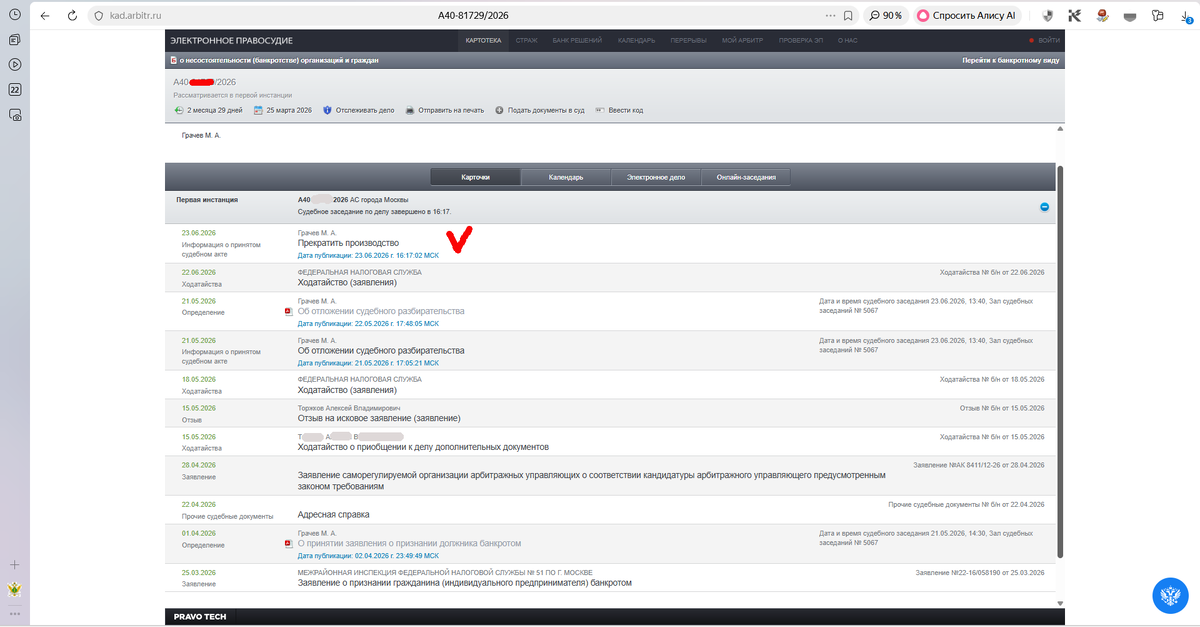The width and height of the screenshot is (1200, 627).
Task: Click the red Б bankruptcy category icon
Action: (x=174, y=60)
